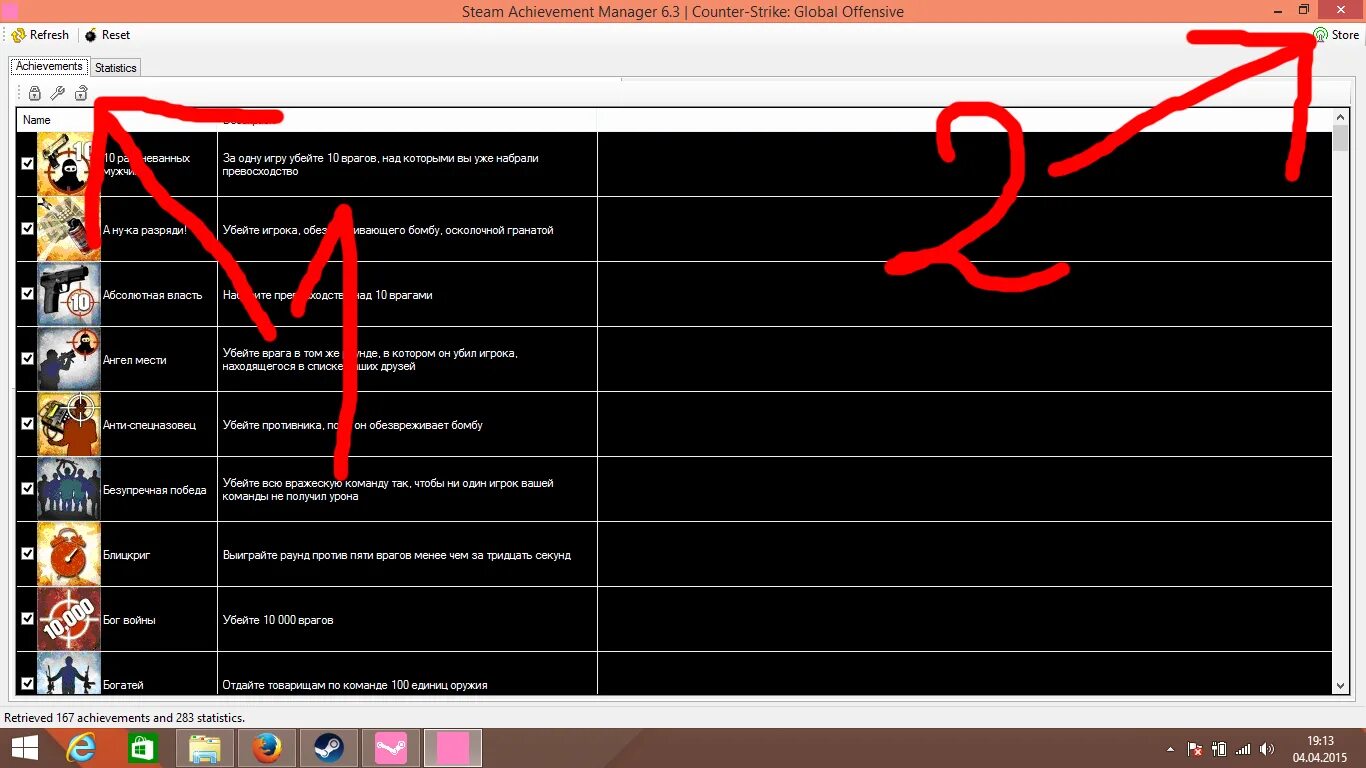
Task: Click the pistol icon for Абсолютная власть
Action: (69, 294)
